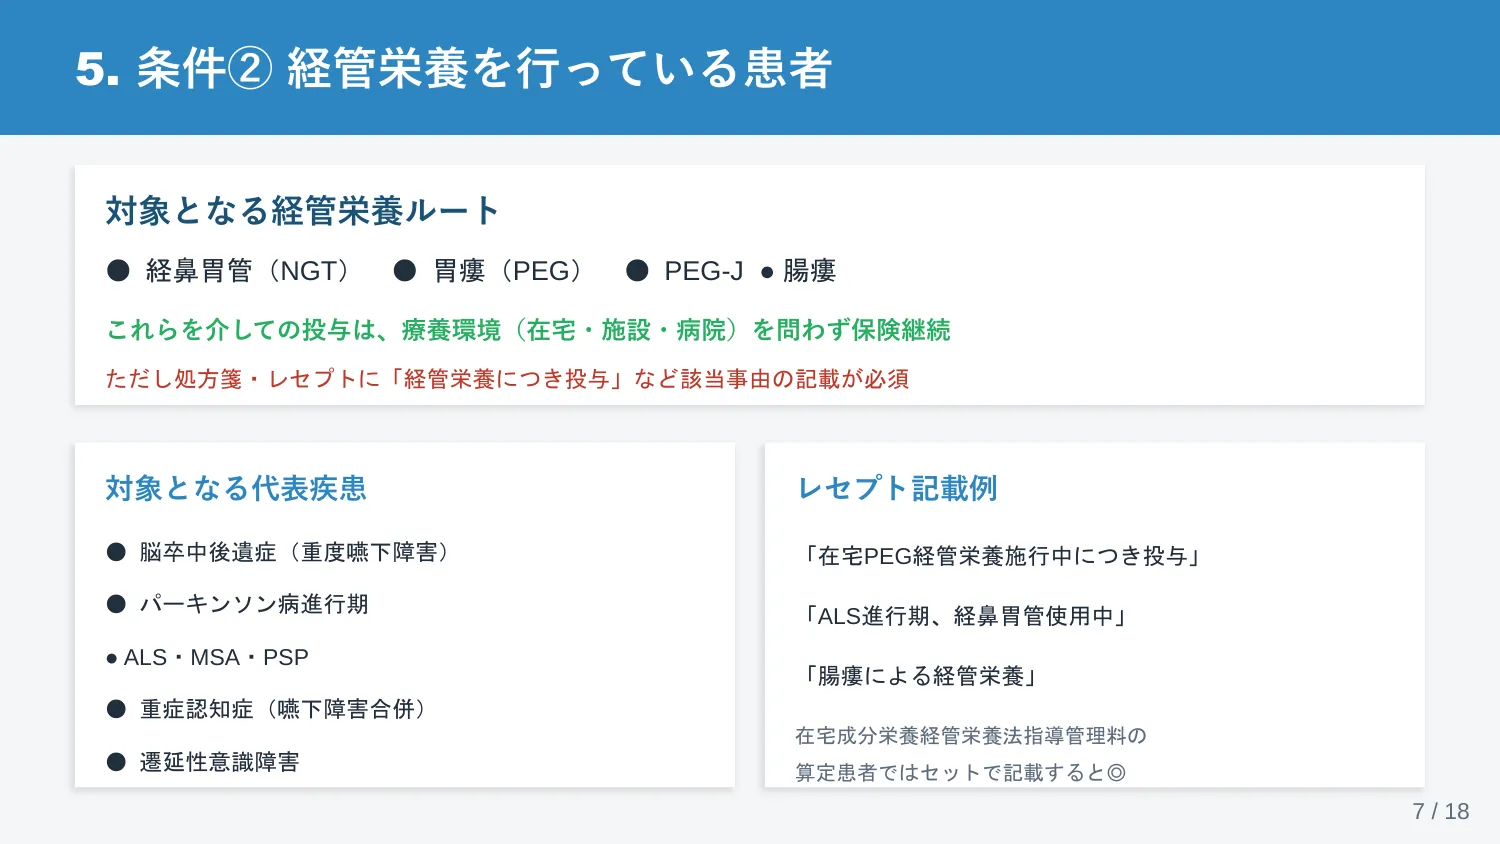Click the heading 対象となる代表疾患
Screen dimensions: 1500x844
tap(237, 488)
